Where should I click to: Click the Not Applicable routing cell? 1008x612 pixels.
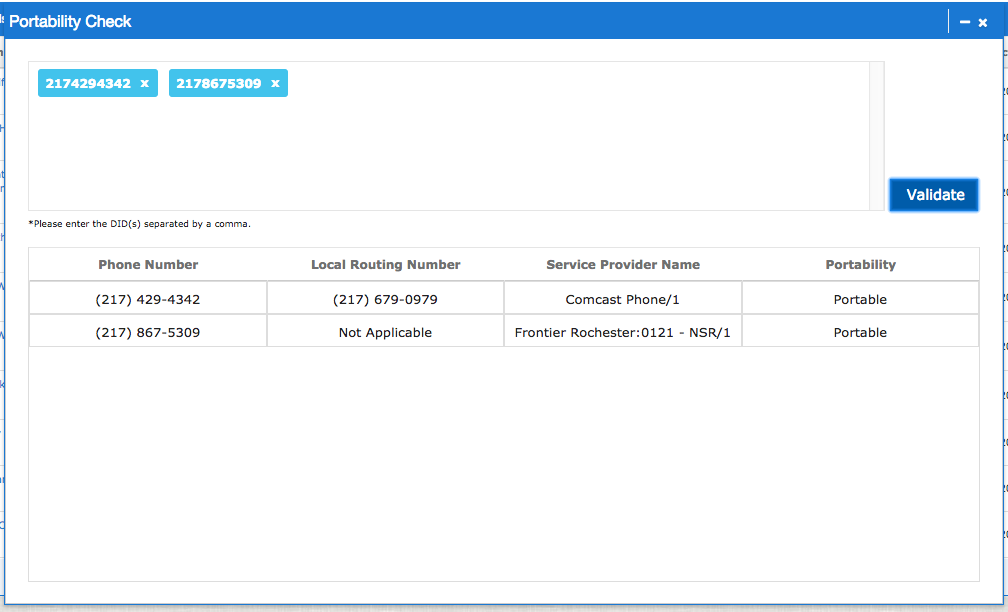pos(385,331)
